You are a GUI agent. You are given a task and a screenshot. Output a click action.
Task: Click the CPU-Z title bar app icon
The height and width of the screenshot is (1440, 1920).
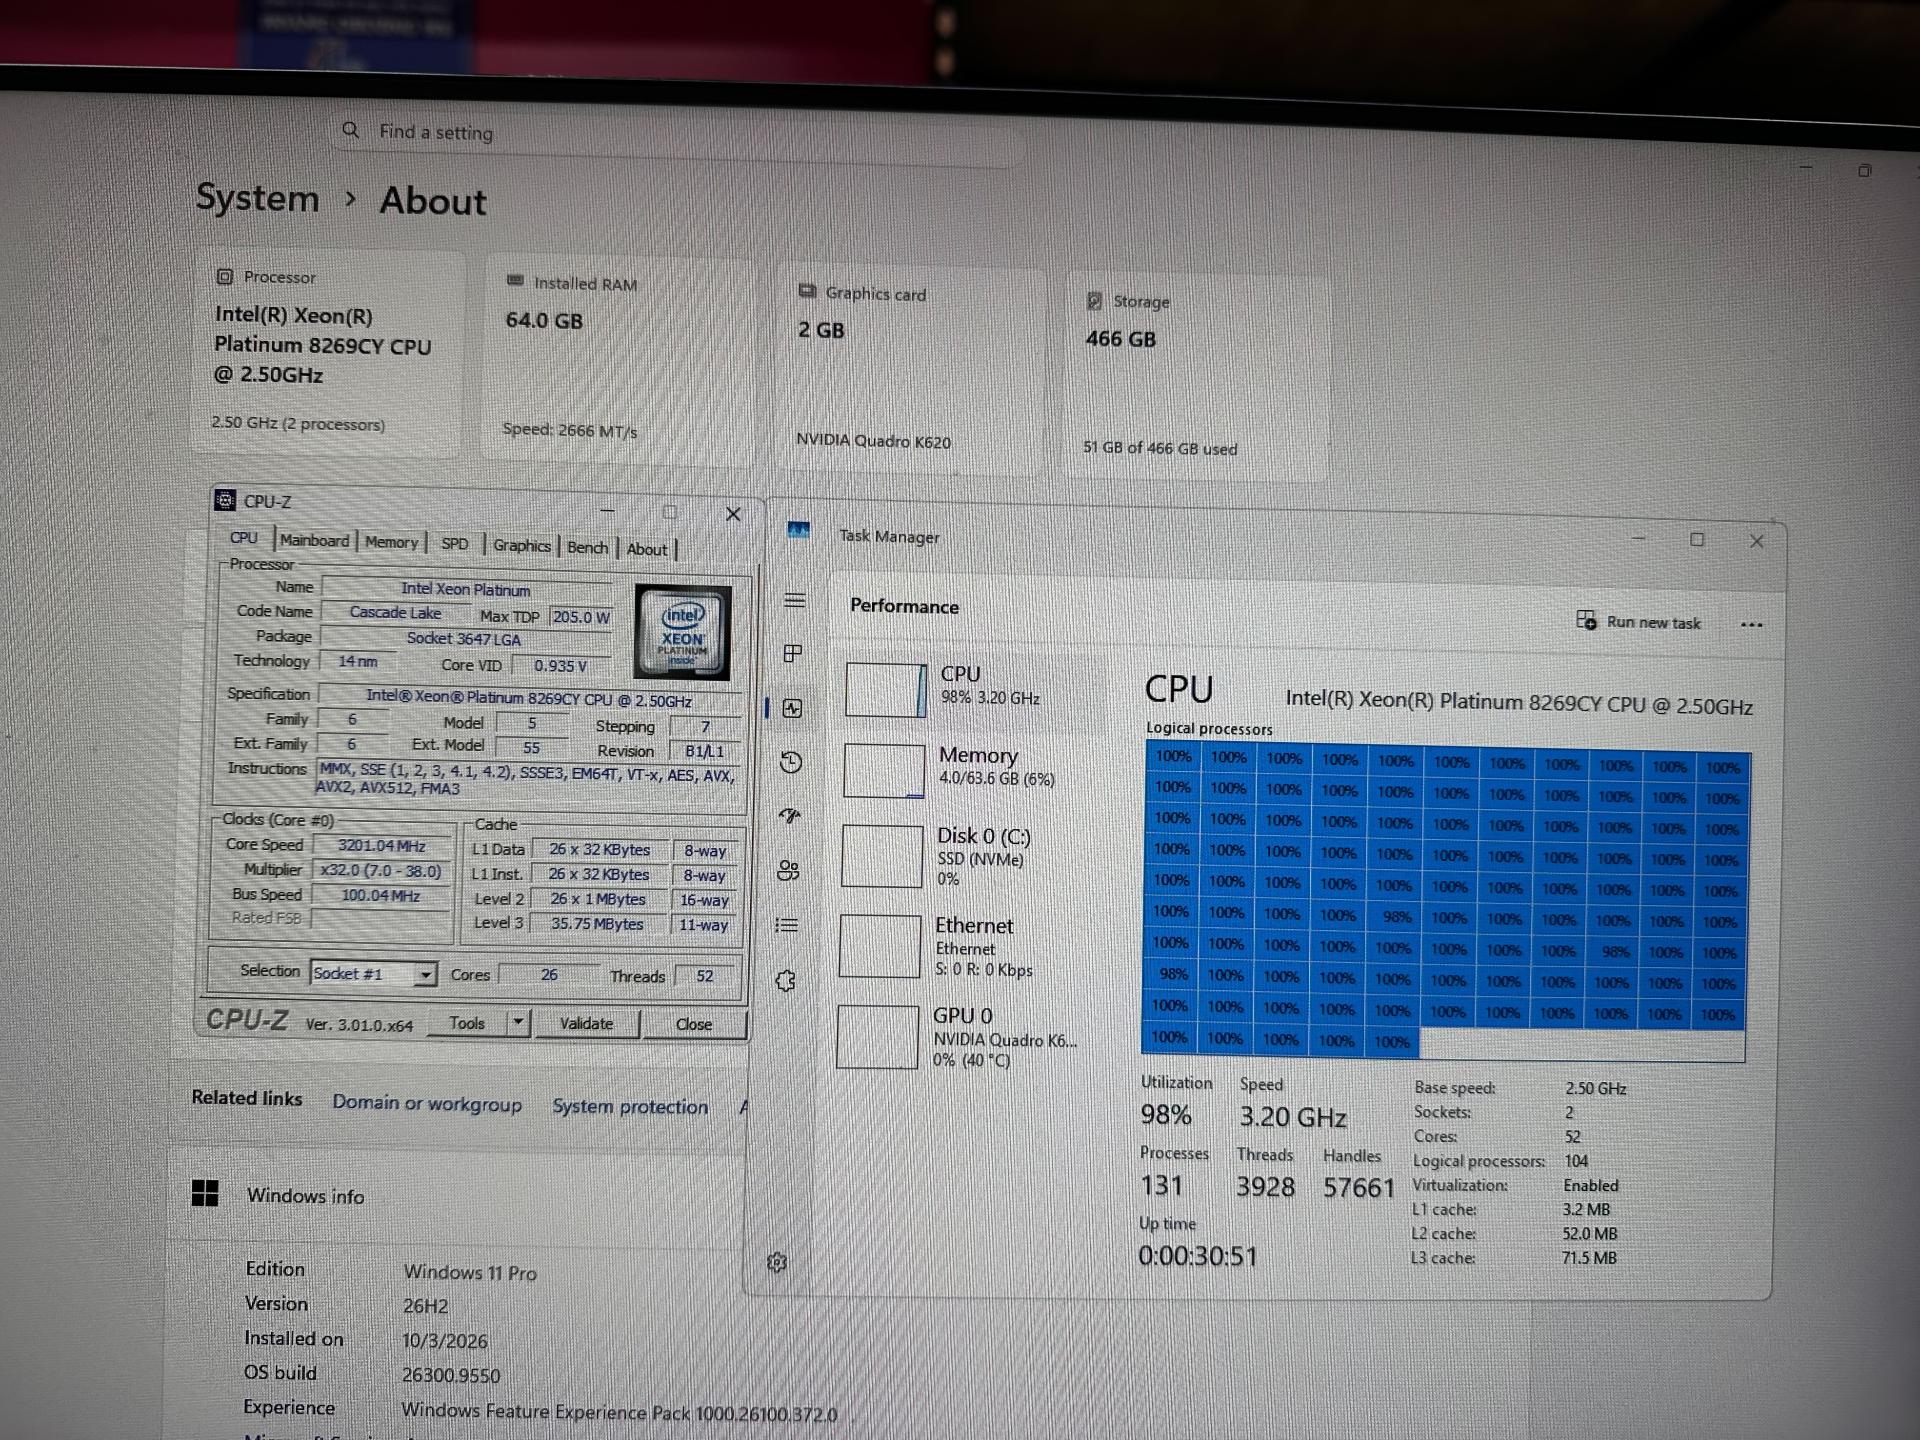click(226, 500)
